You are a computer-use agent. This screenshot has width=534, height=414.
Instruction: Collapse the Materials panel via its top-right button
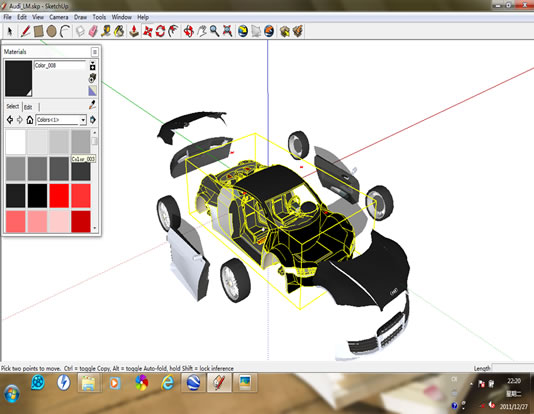[x=95, y=52]
